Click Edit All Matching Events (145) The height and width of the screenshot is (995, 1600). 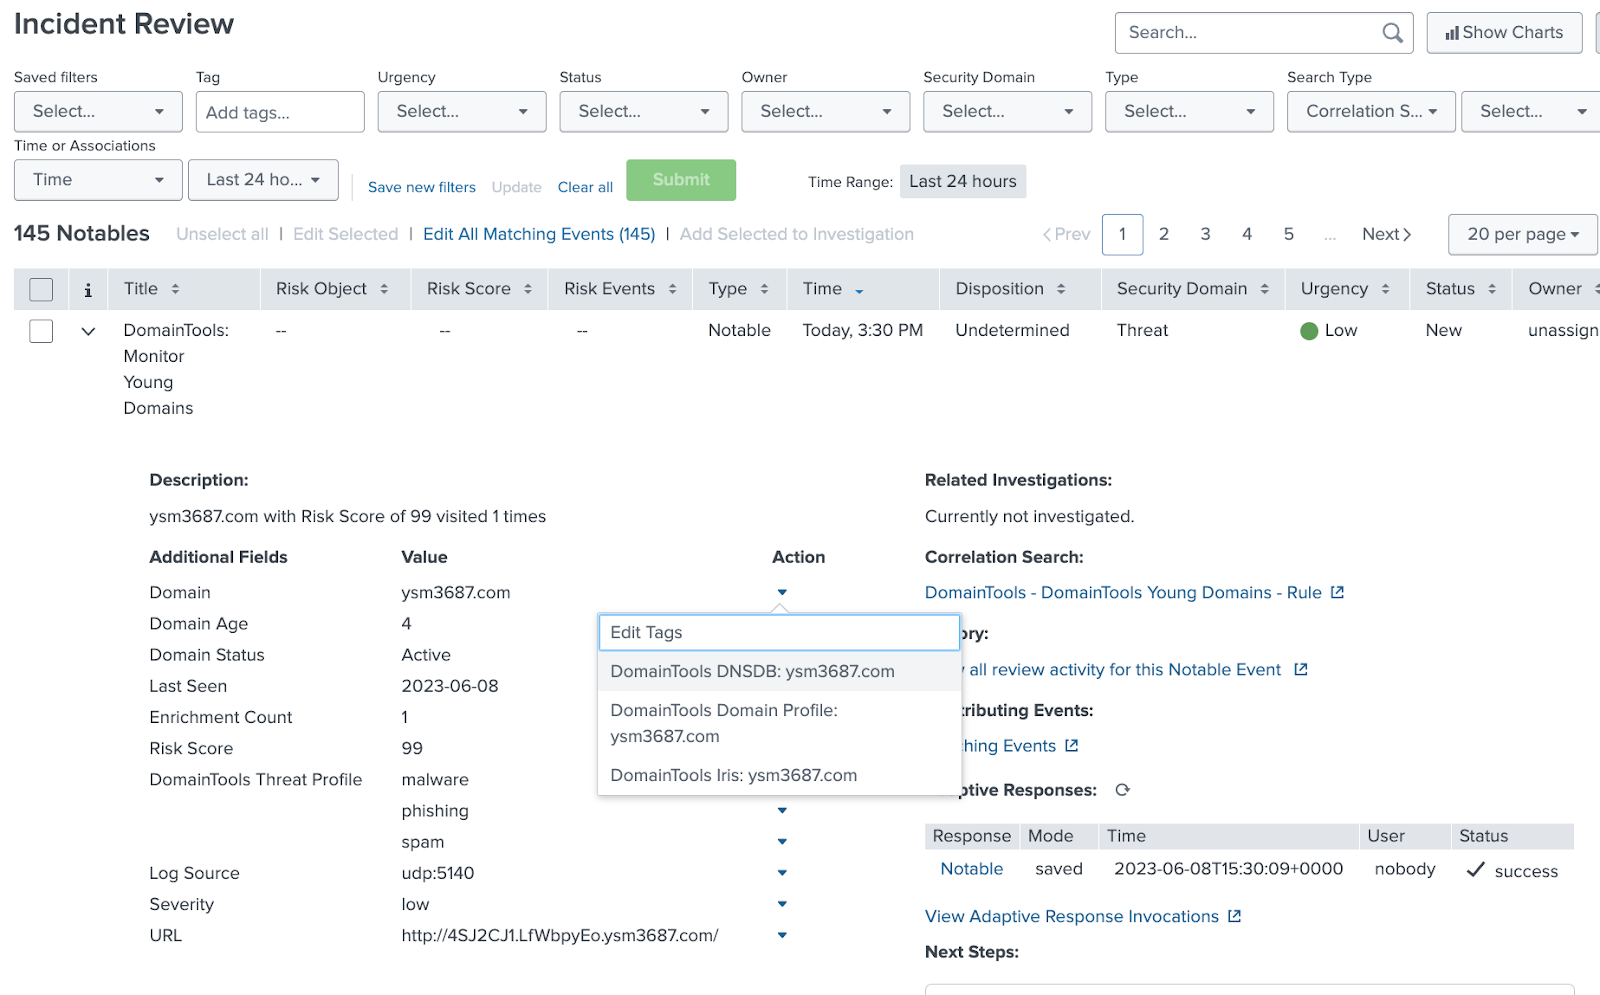point(539,234)
